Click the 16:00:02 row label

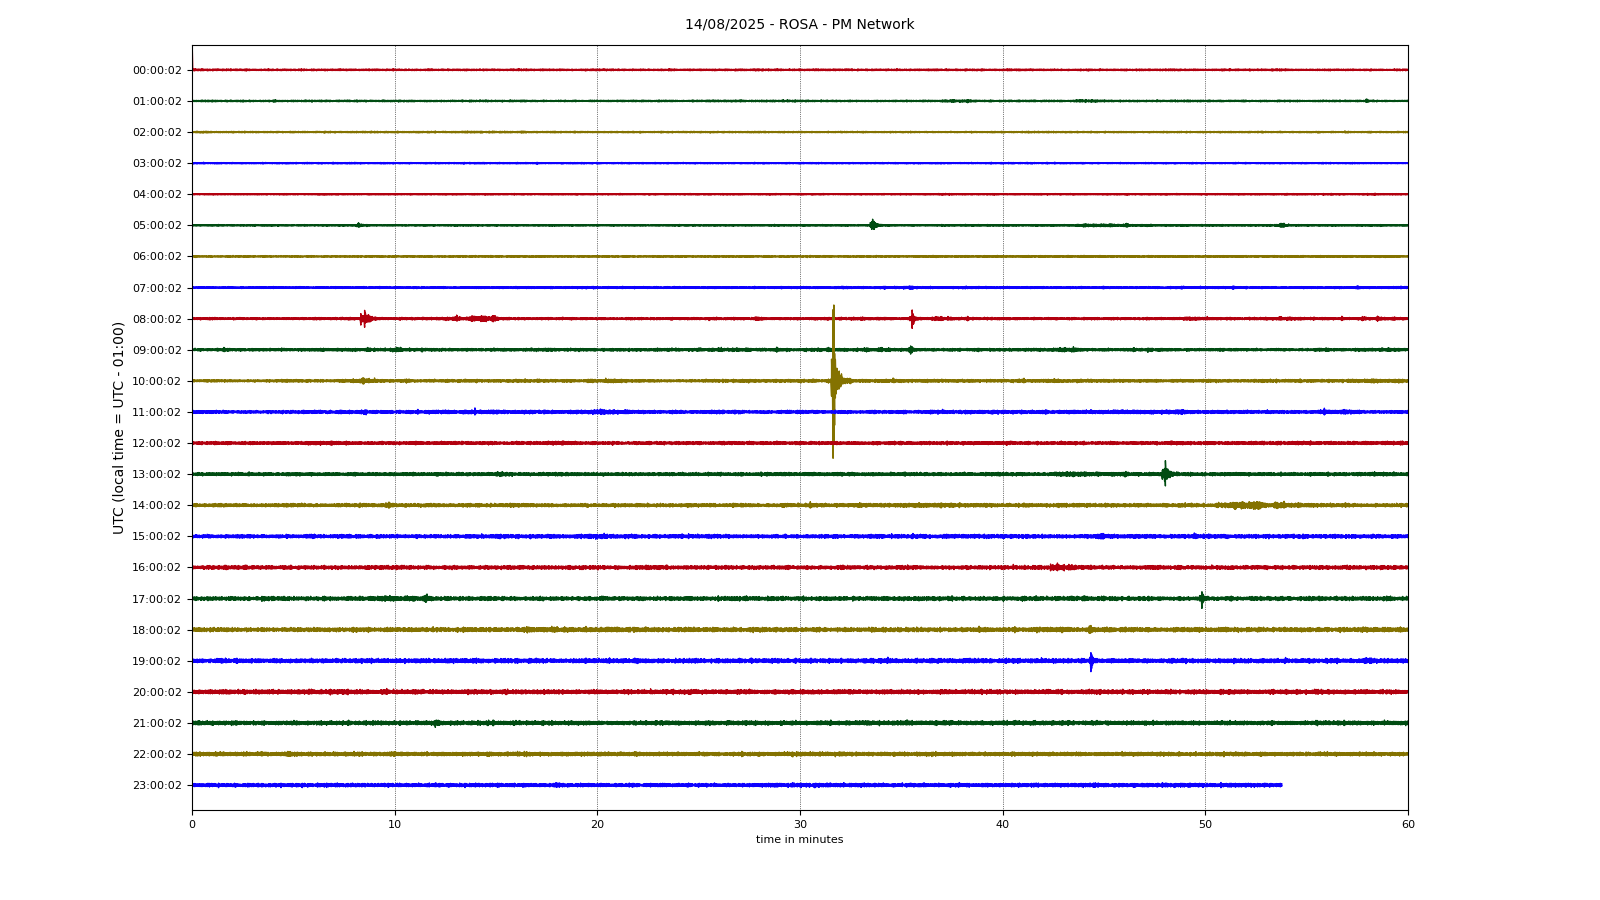(157, 567)
